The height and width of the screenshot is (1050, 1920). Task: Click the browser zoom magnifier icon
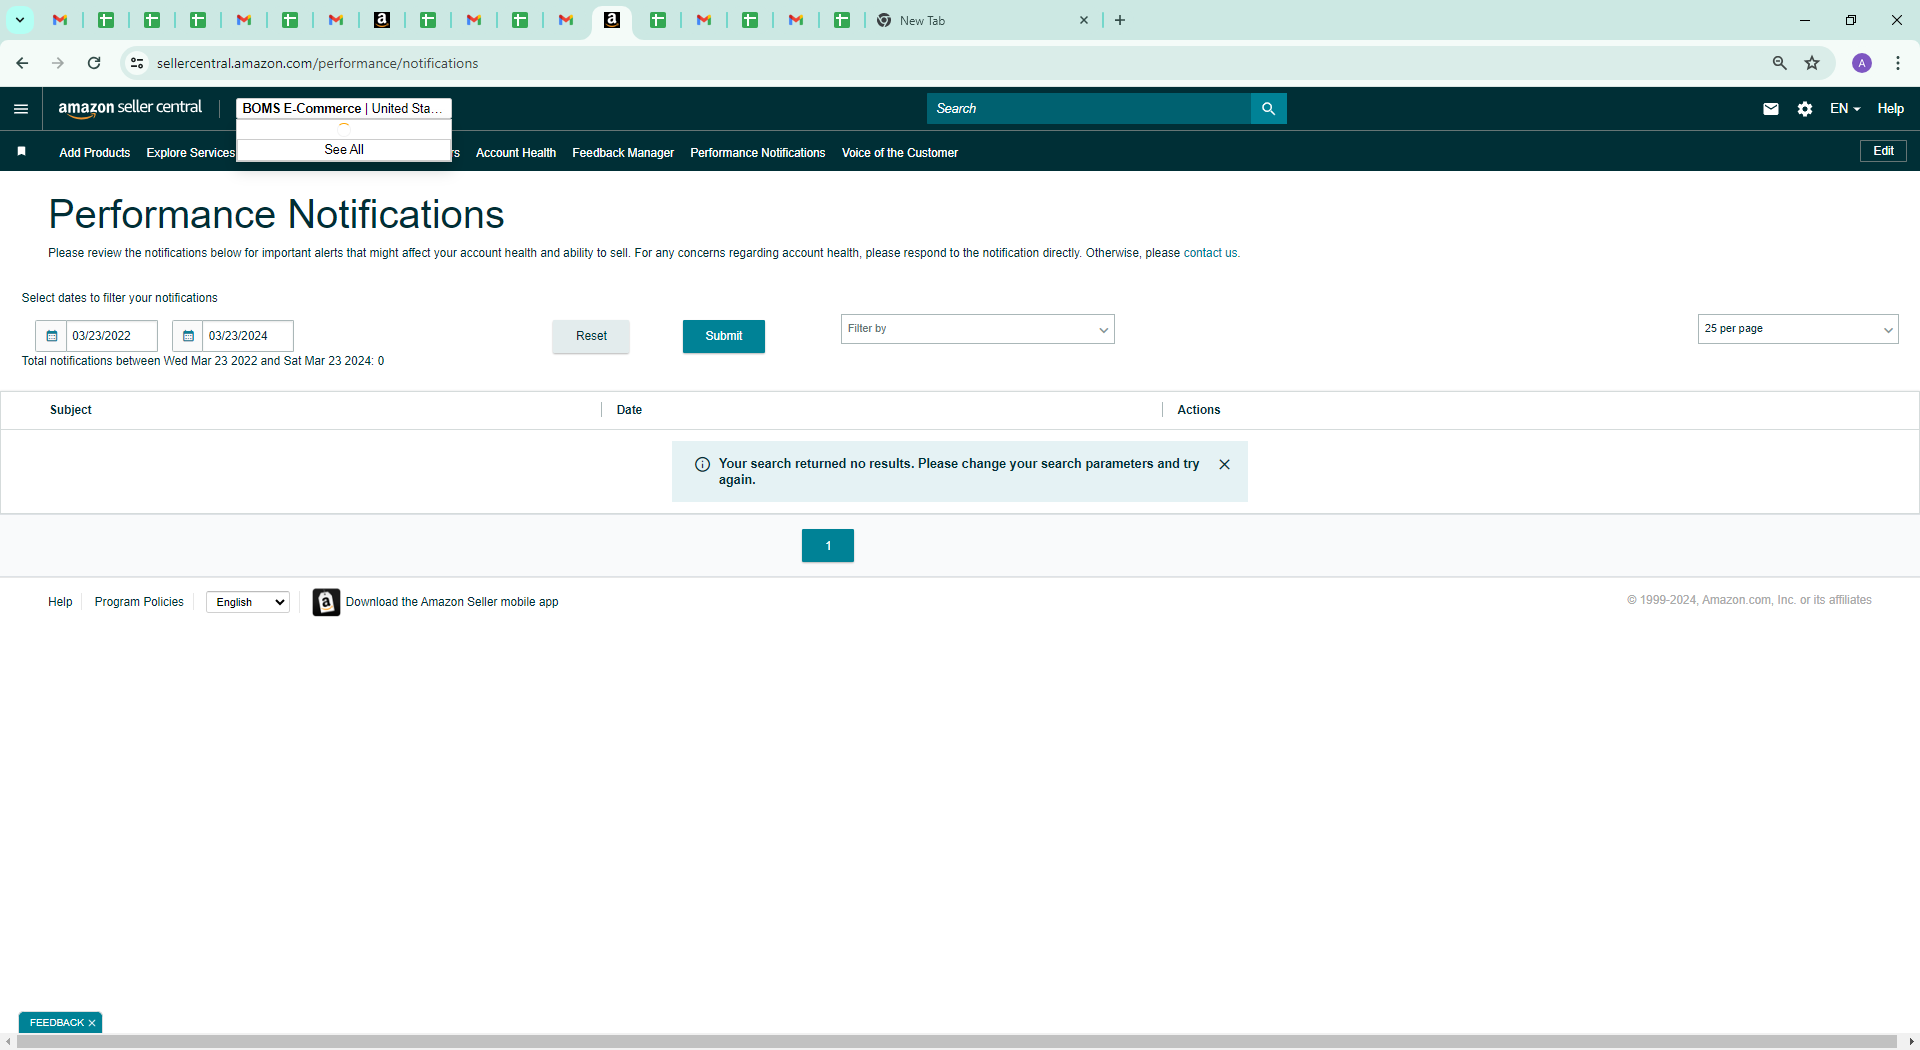click(x=1779, y=63)
